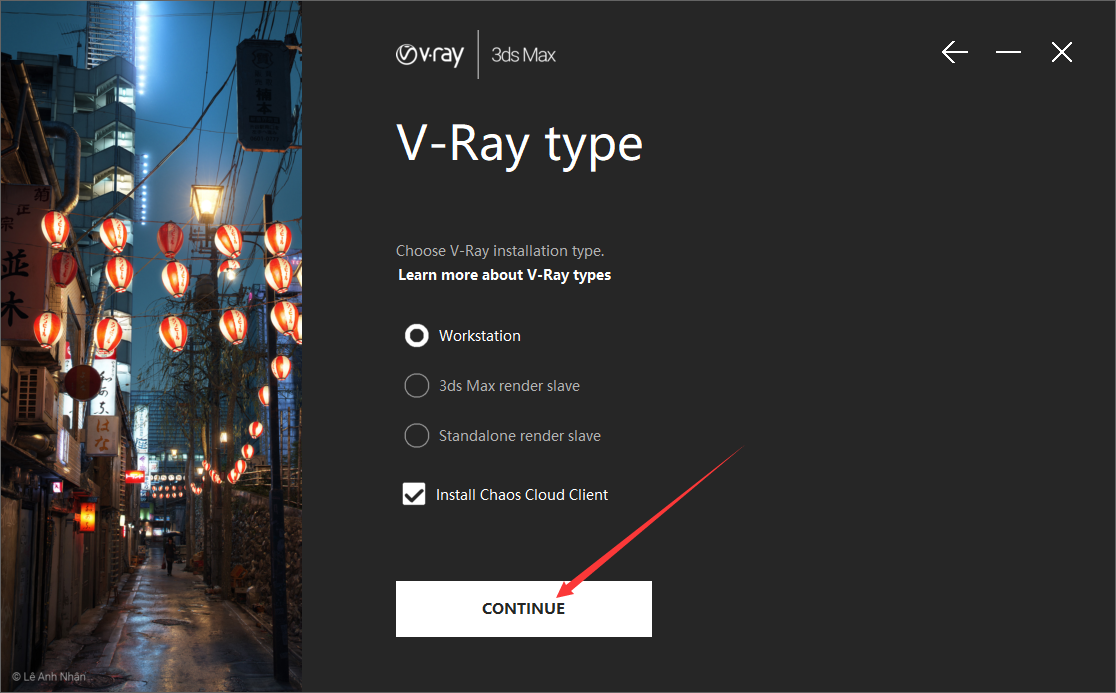Close the V-Ray installer window
Viewport: 1116px width, 693px height.
point(1062,53)
